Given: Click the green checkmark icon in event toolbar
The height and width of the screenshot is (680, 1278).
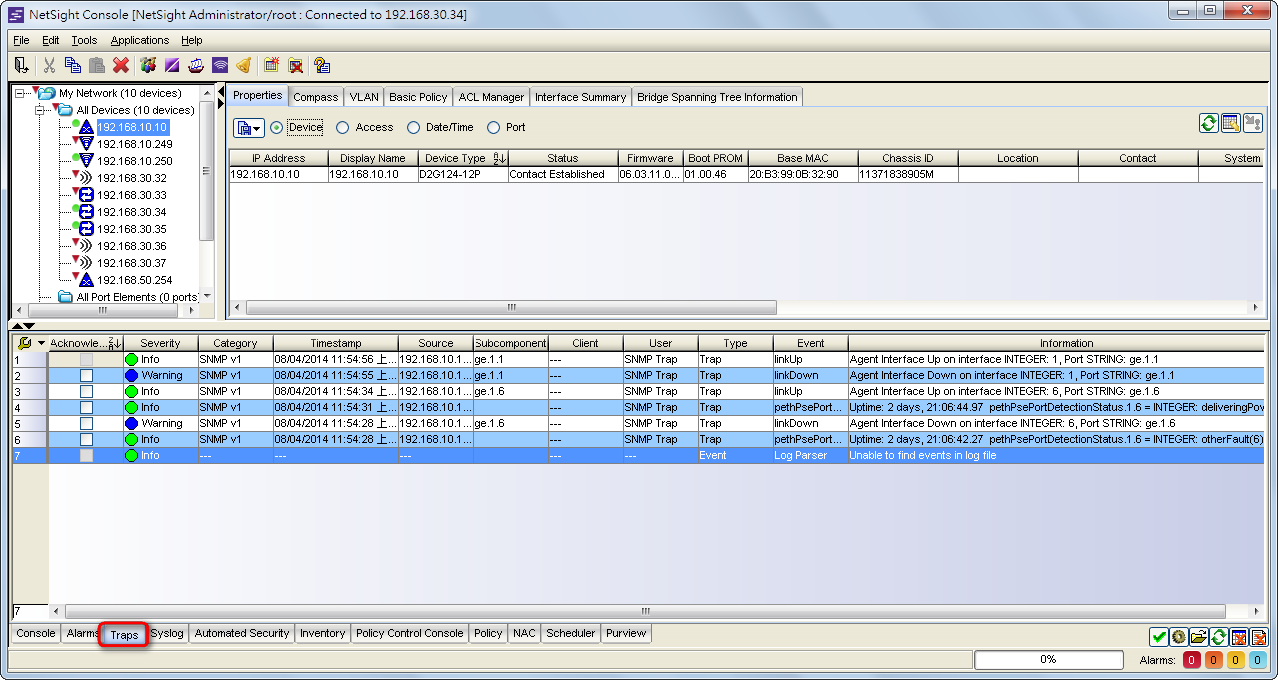Looking at the screenshot, I should [1159, 637].
